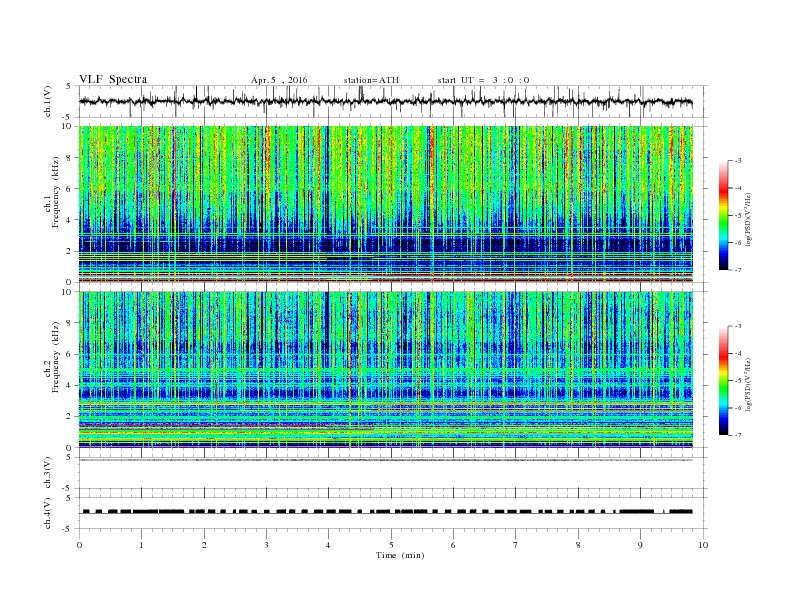Click the "start UT = 3 :0 :0" text
The image size is (792, 612).
click(x=483, y=80)
